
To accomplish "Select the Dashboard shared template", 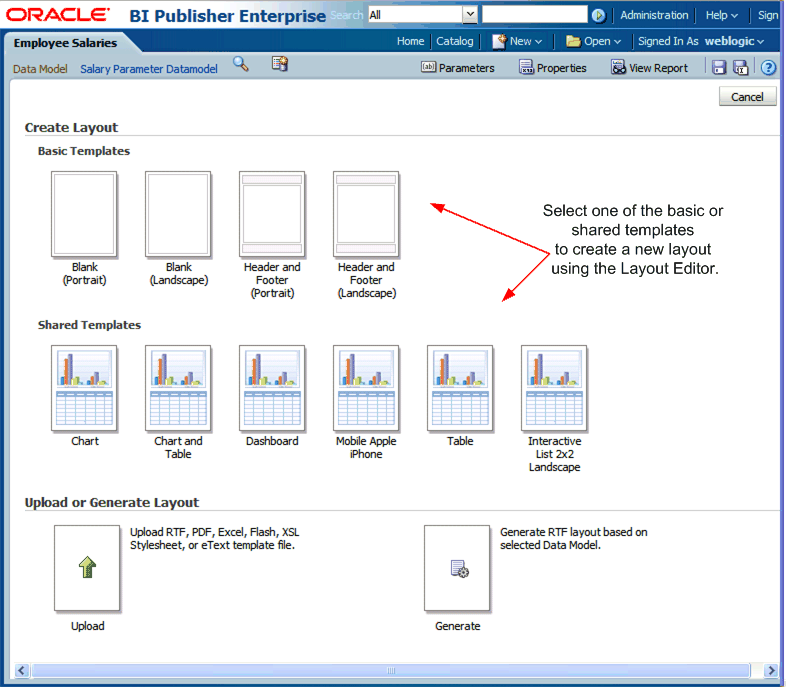I will tap(272, 388).
